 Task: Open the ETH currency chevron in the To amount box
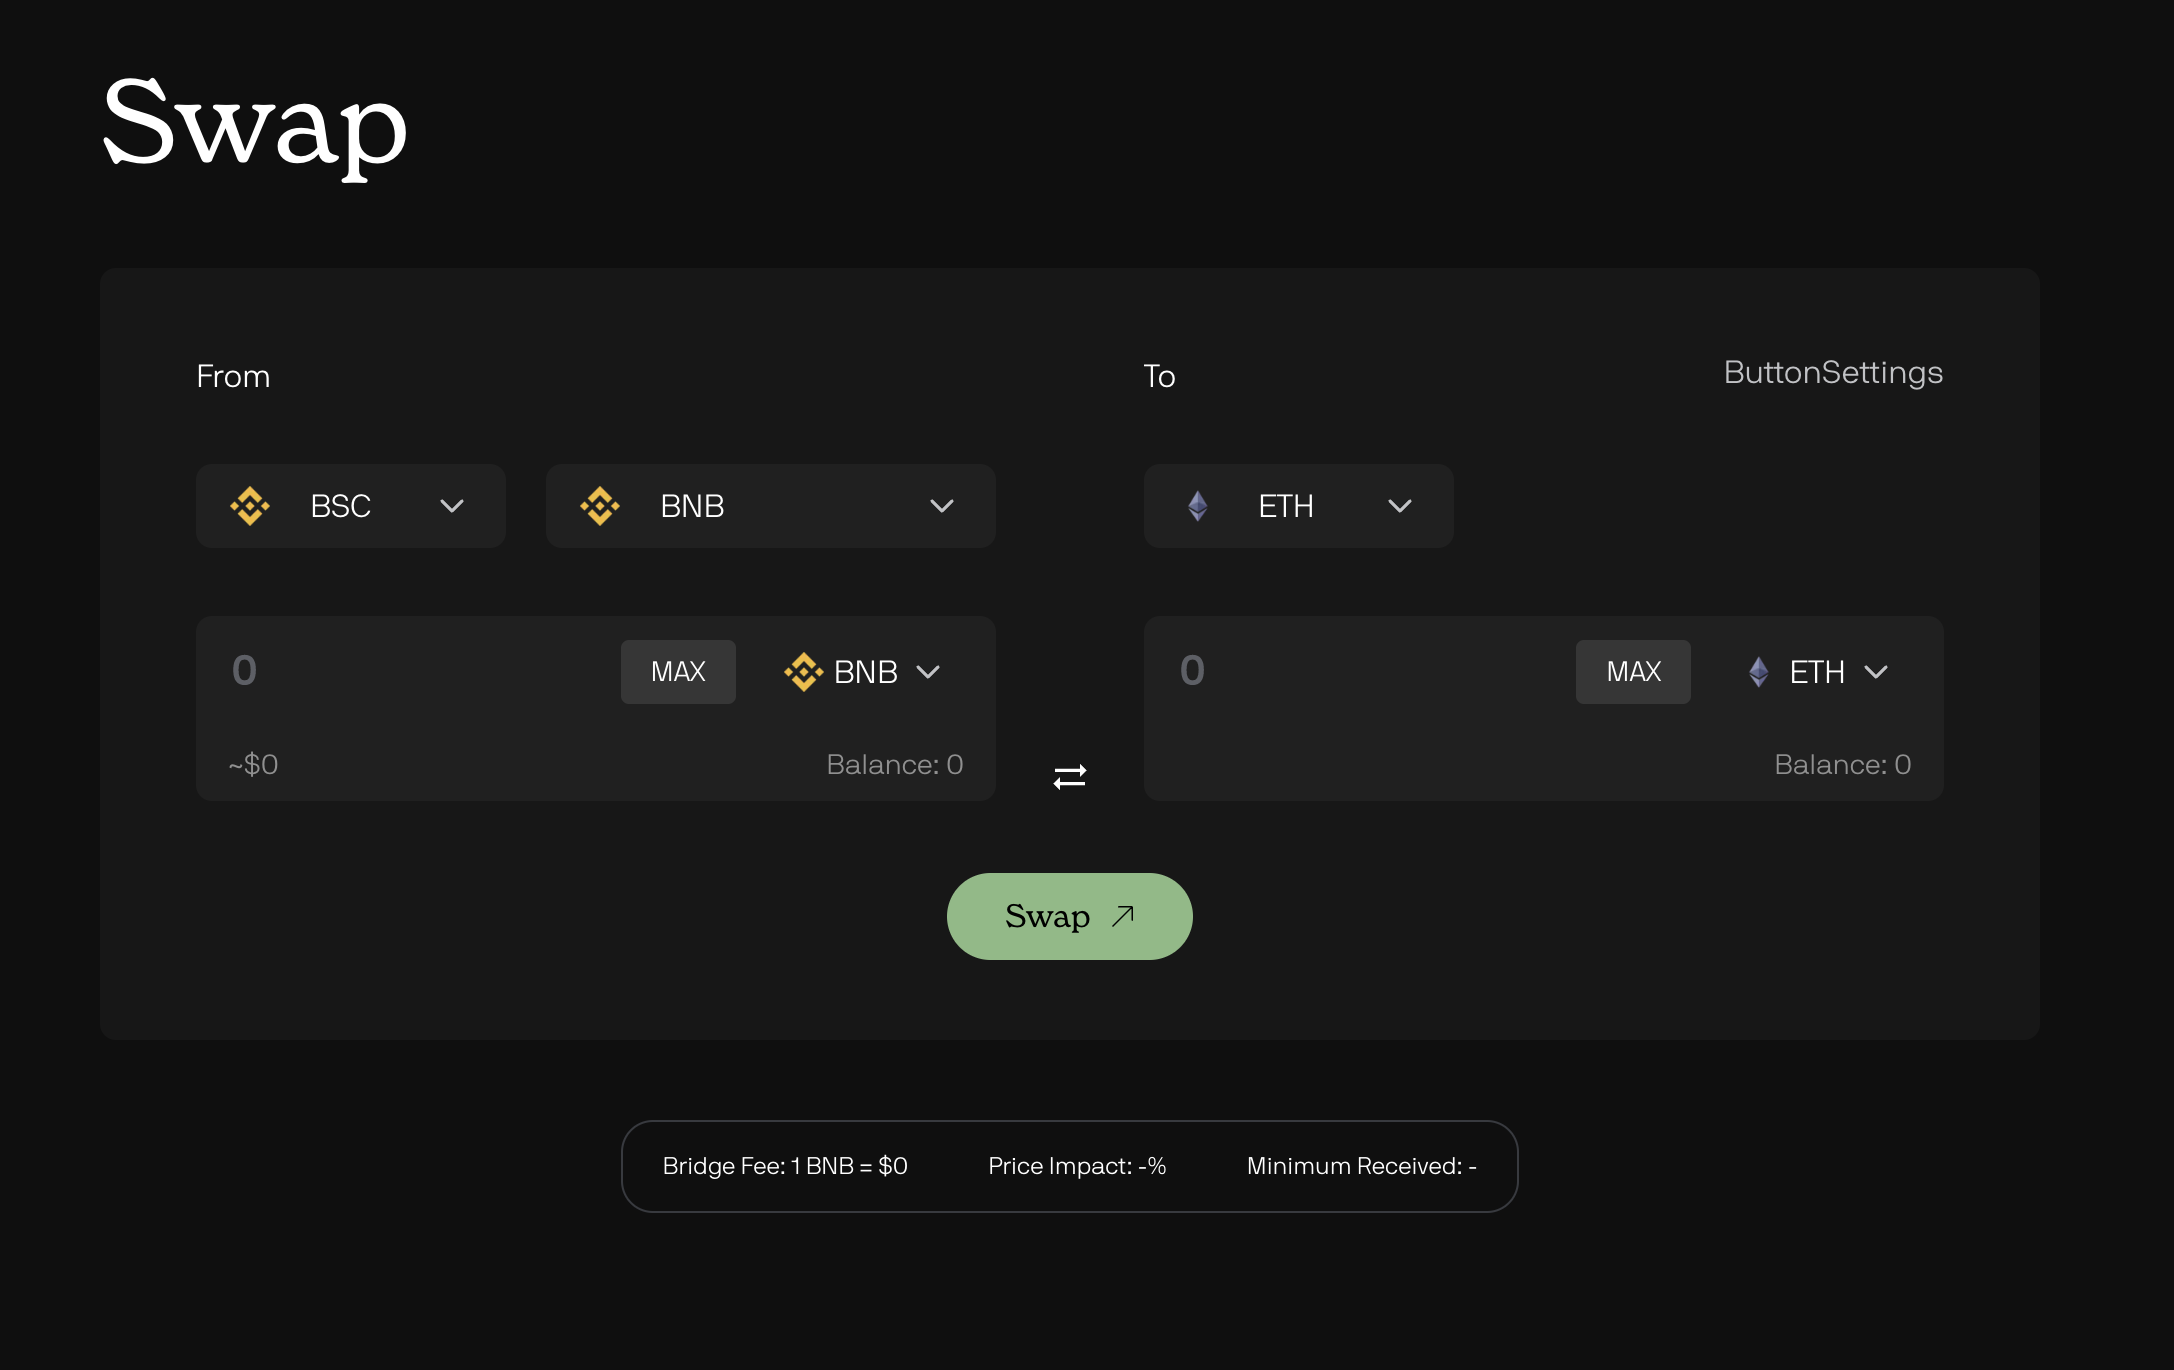tap(1876, 672)
